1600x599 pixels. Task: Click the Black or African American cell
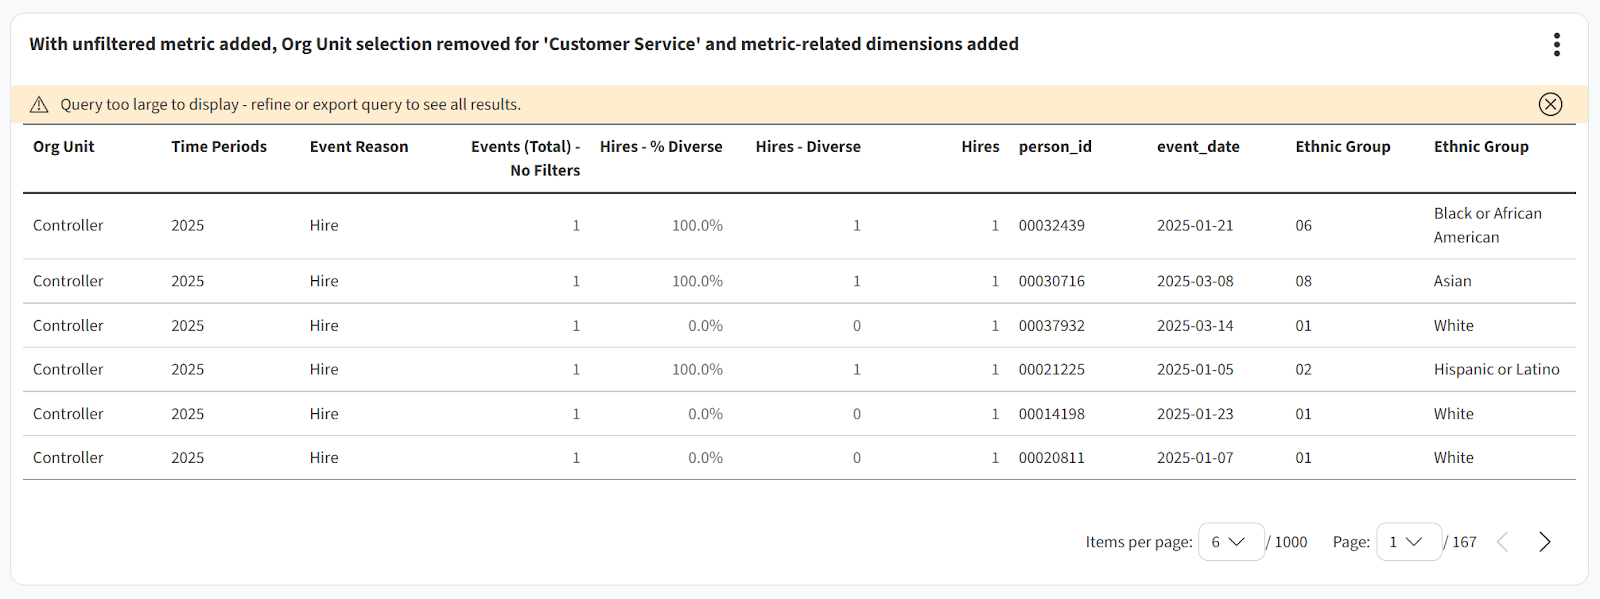pyautogui.click(x=1487, y=226)
